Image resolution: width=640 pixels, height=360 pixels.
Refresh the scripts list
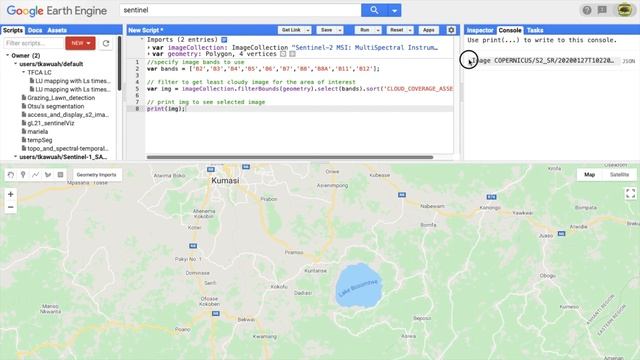[x=106, y=43]
